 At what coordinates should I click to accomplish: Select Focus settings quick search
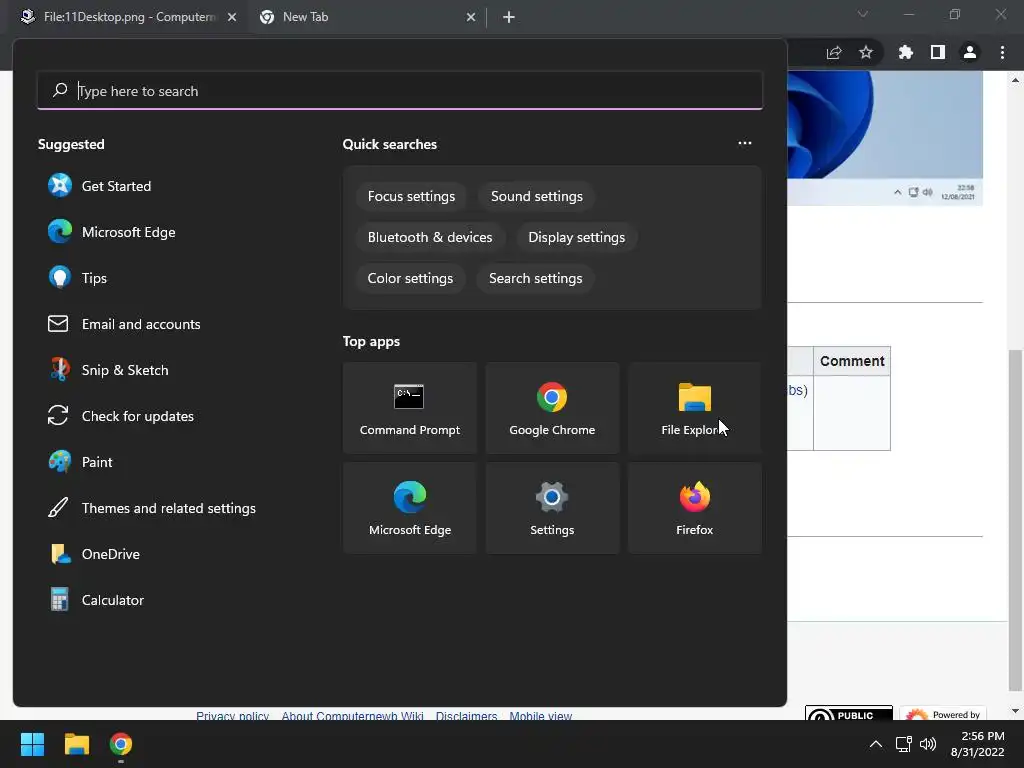click(411, 197)
